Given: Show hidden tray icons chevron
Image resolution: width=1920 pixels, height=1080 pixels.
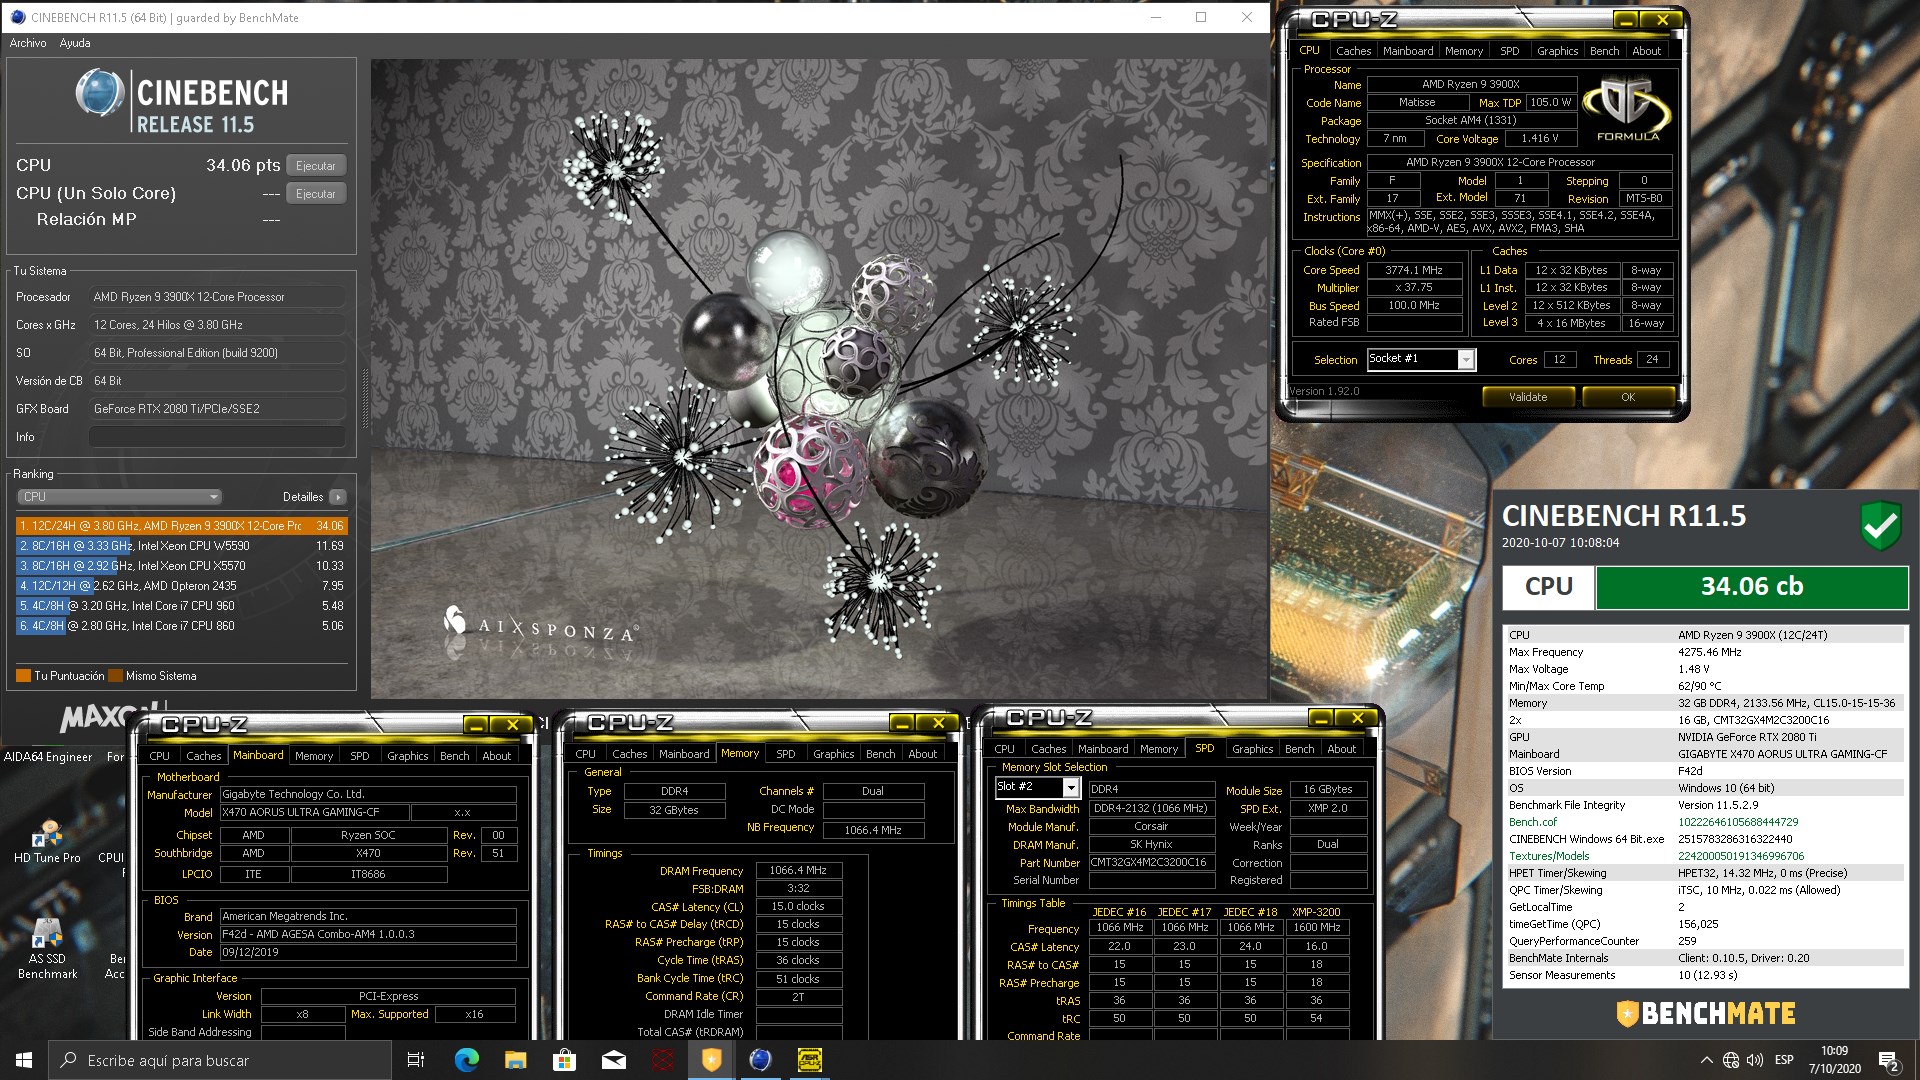Looking at the screenshot, I should (x=1706, y=1060).
